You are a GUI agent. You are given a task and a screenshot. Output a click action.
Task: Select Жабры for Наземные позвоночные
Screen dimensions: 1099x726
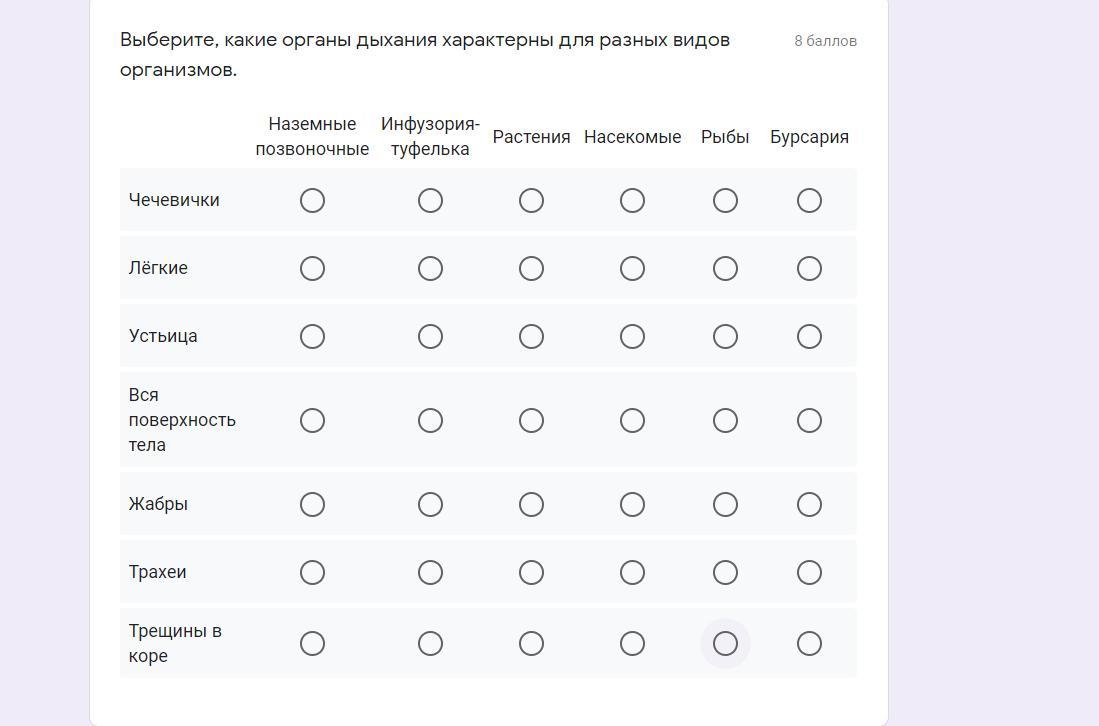click(312, 505)
